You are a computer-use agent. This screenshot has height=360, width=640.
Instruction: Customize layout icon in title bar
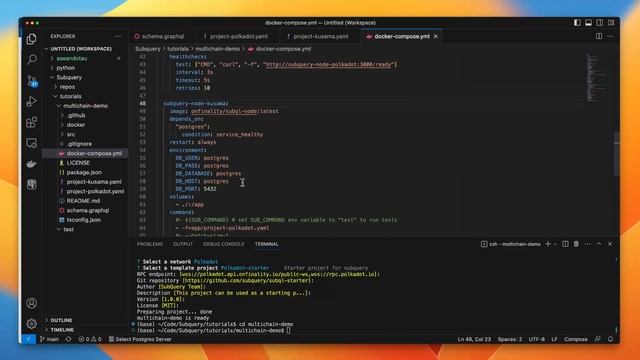tap(611, 23)
